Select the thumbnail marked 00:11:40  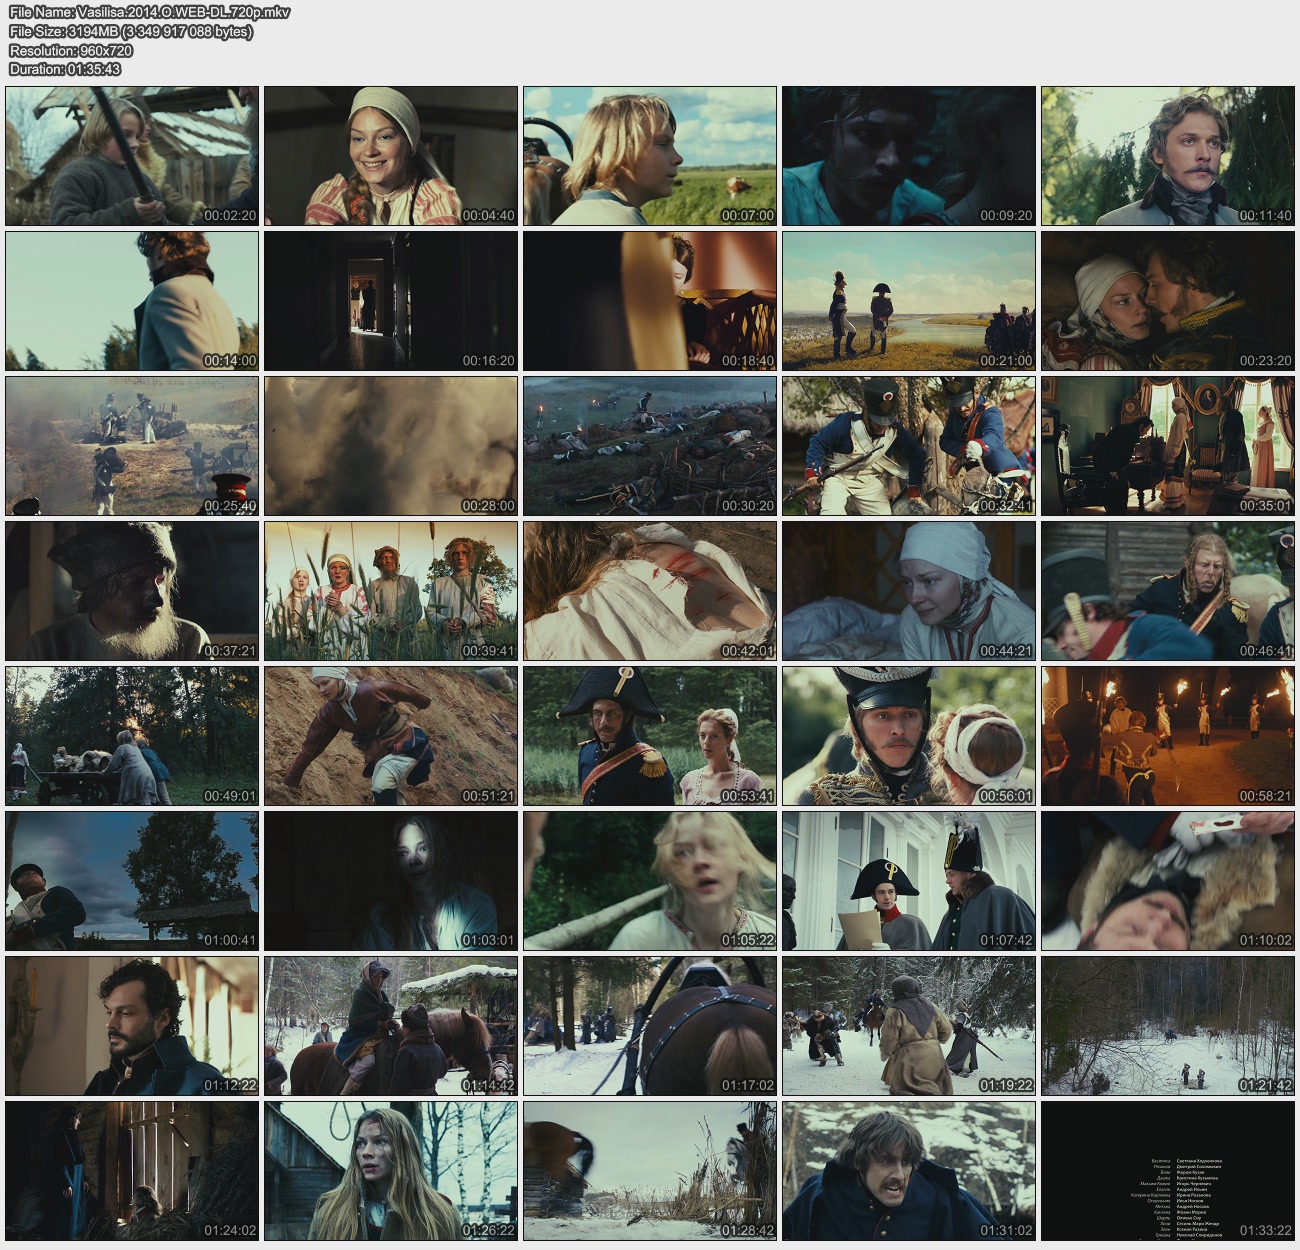(1168, 156)
